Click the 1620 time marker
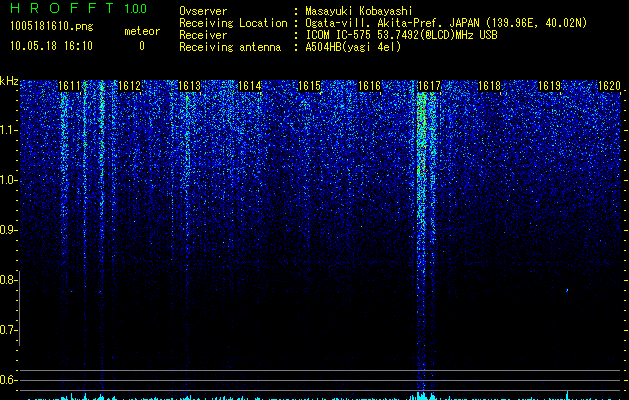Viewport: 629px width, 400px height. click(609, 86)
